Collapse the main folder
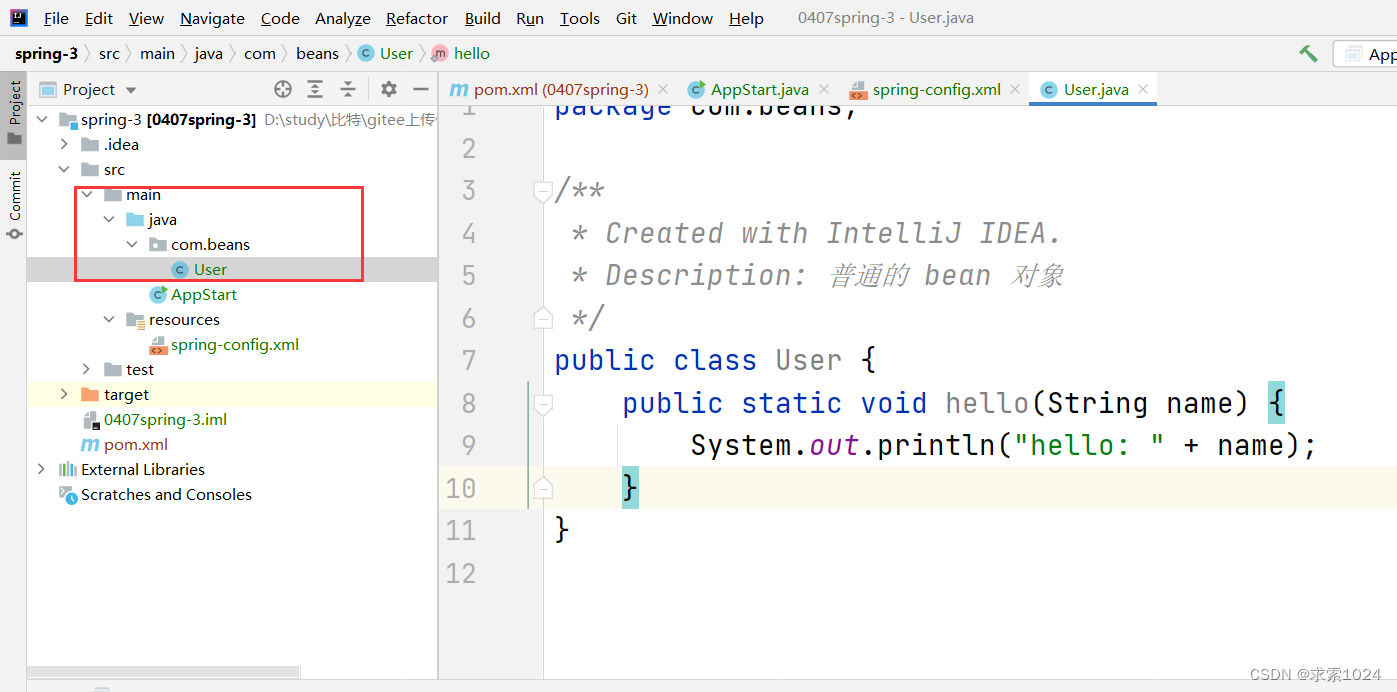The width and height of the screenshot is (1397, 692). pyautogui.click(x=87, y=194)
